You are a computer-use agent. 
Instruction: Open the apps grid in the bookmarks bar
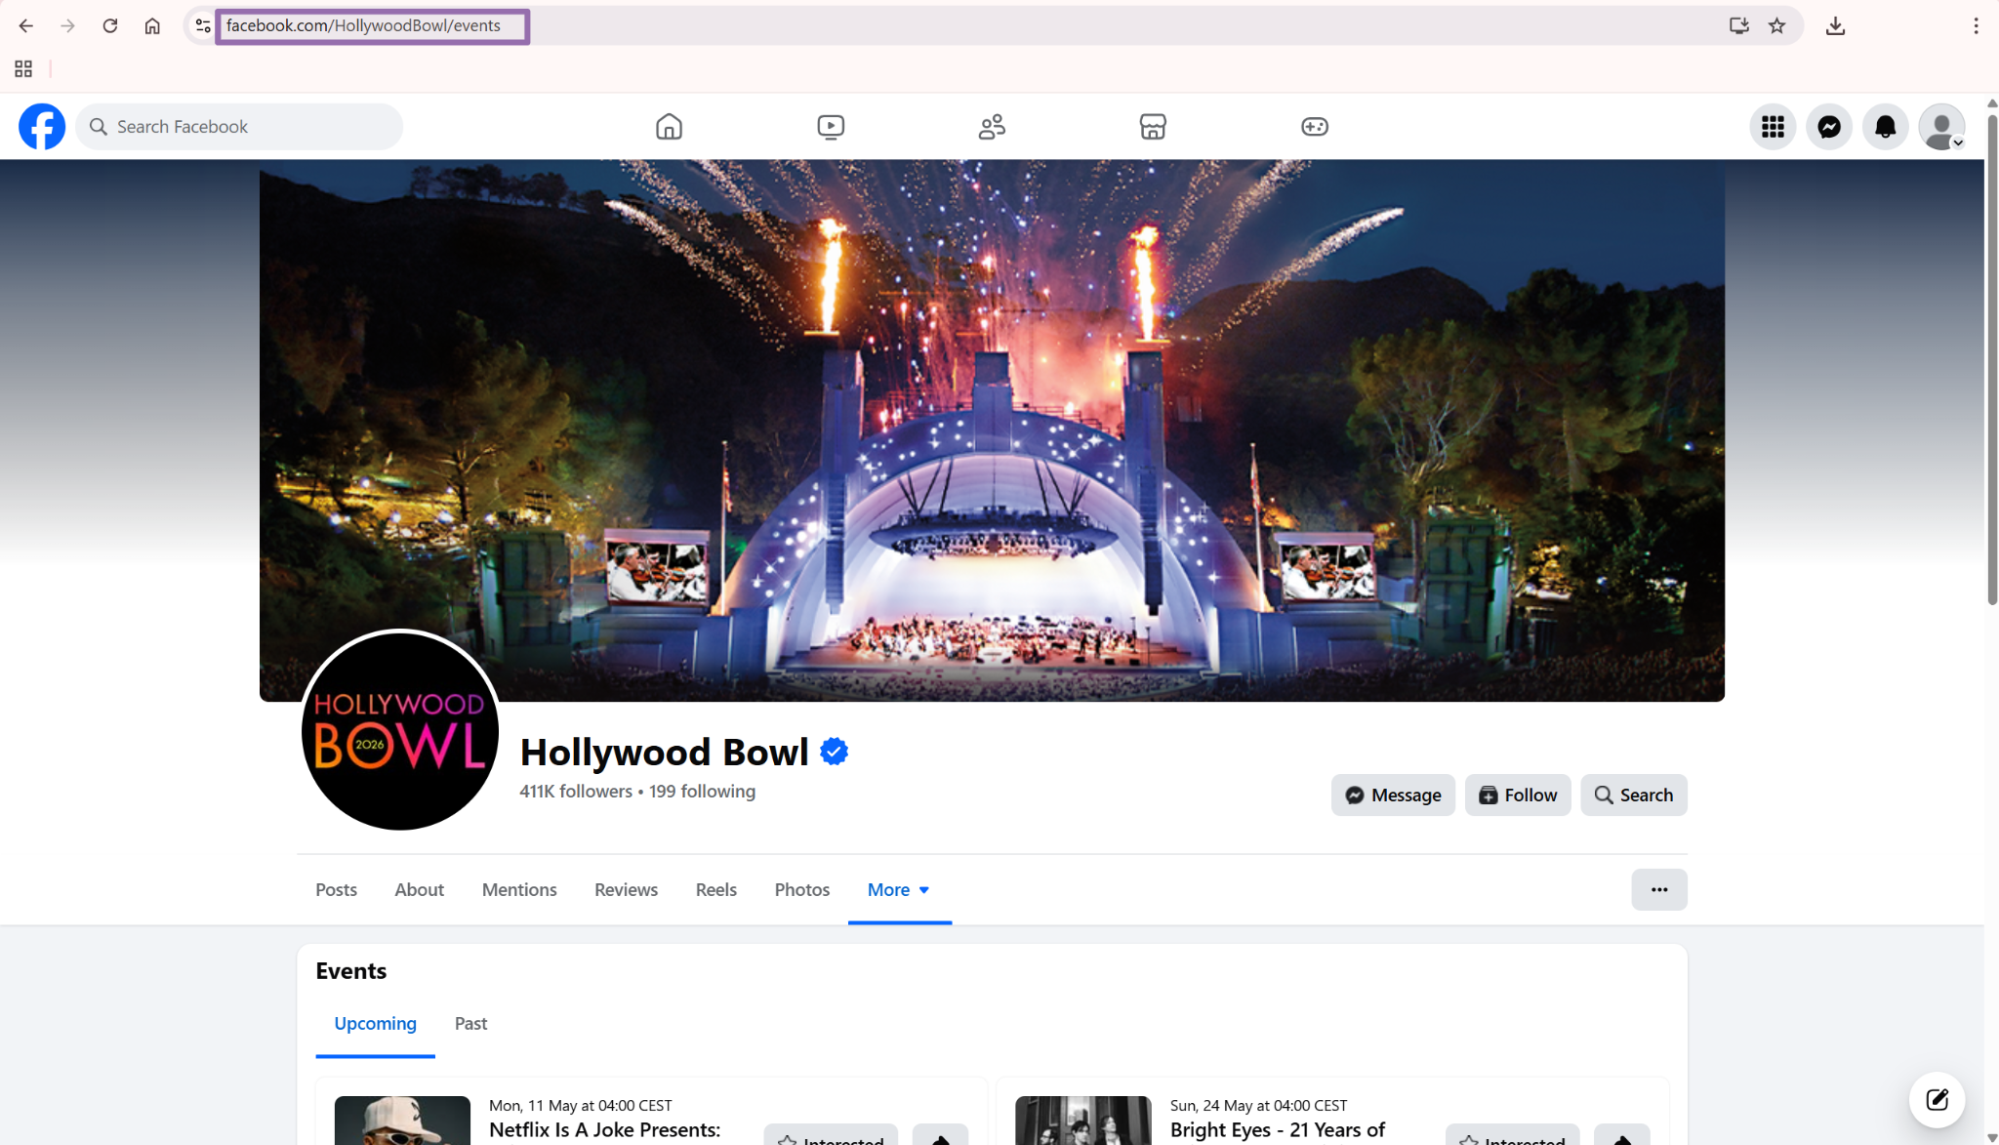[x=23, y=69]
